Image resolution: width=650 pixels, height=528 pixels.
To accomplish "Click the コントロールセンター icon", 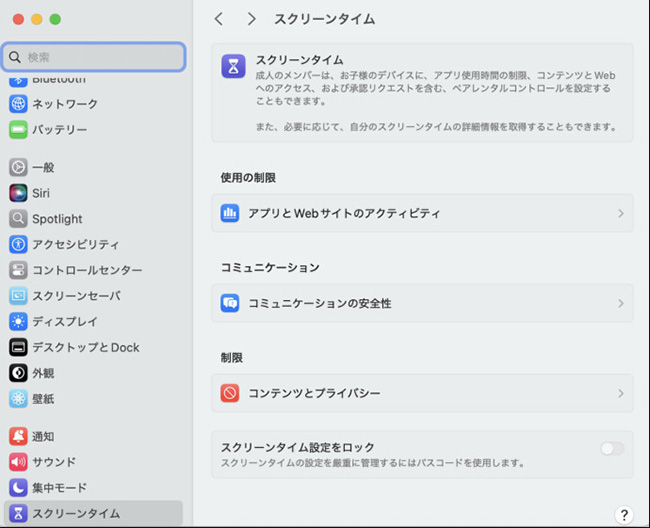I will 18,270.
